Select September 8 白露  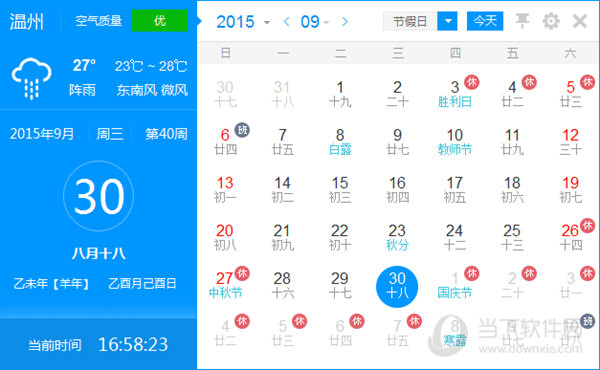point(340,142)
